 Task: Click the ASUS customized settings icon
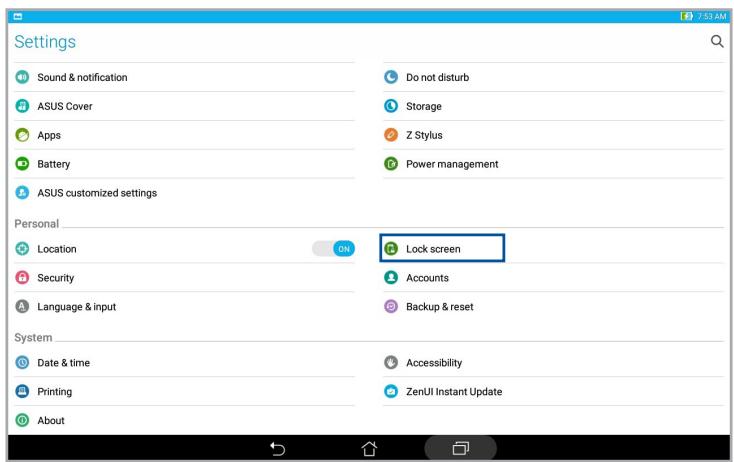[22, 193]
